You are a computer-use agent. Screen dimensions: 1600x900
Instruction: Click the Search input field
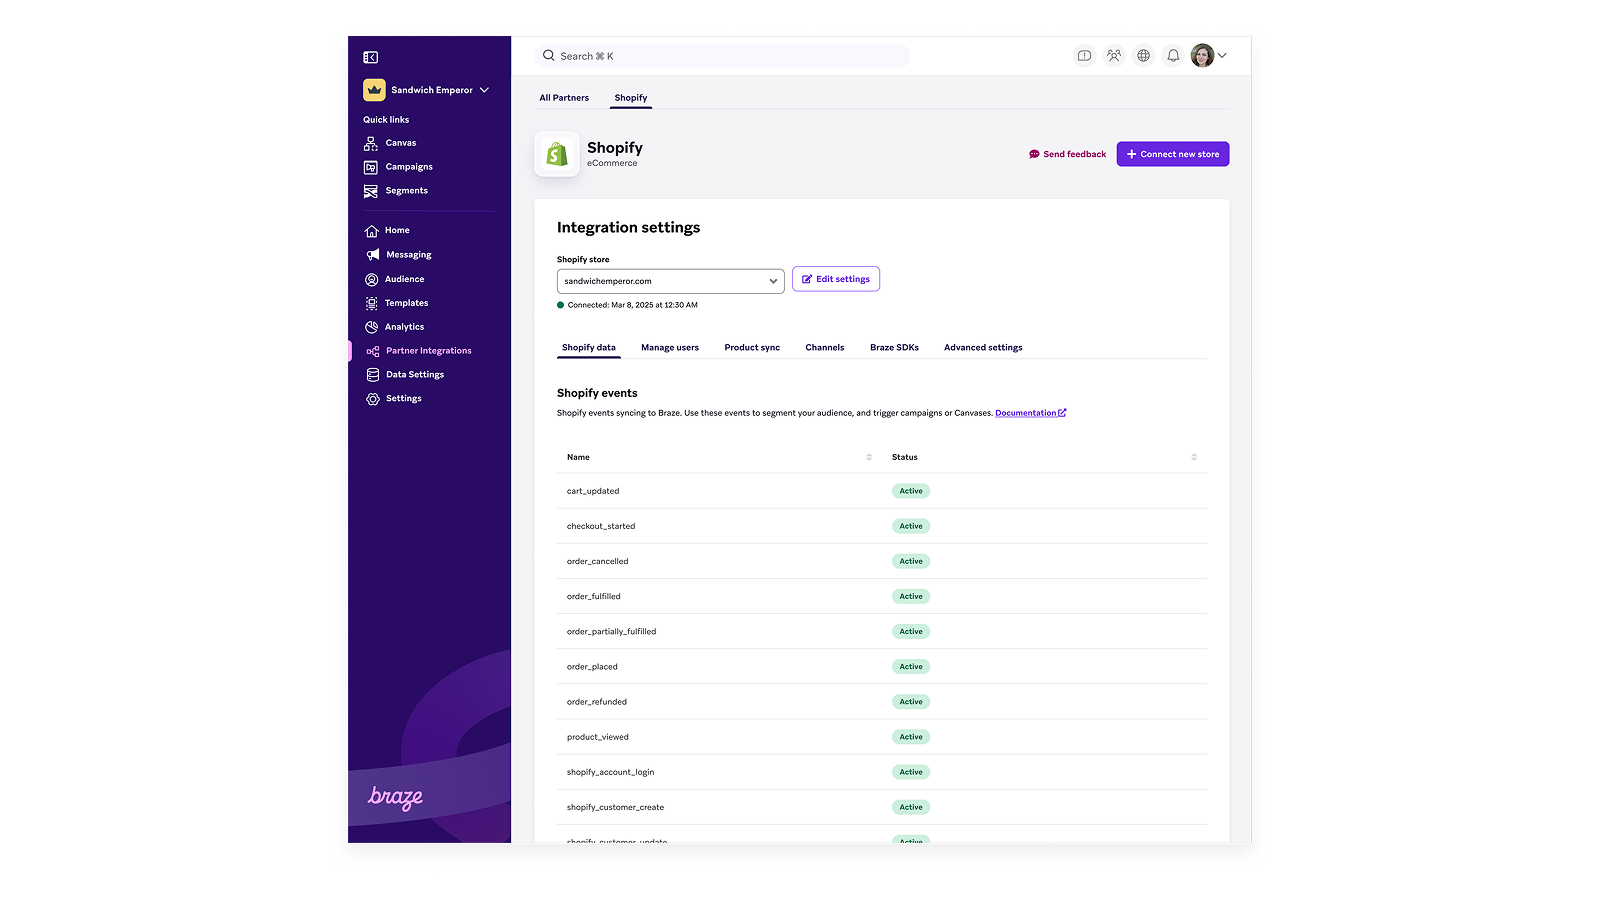pyautogui.click(x=722, y=56)
